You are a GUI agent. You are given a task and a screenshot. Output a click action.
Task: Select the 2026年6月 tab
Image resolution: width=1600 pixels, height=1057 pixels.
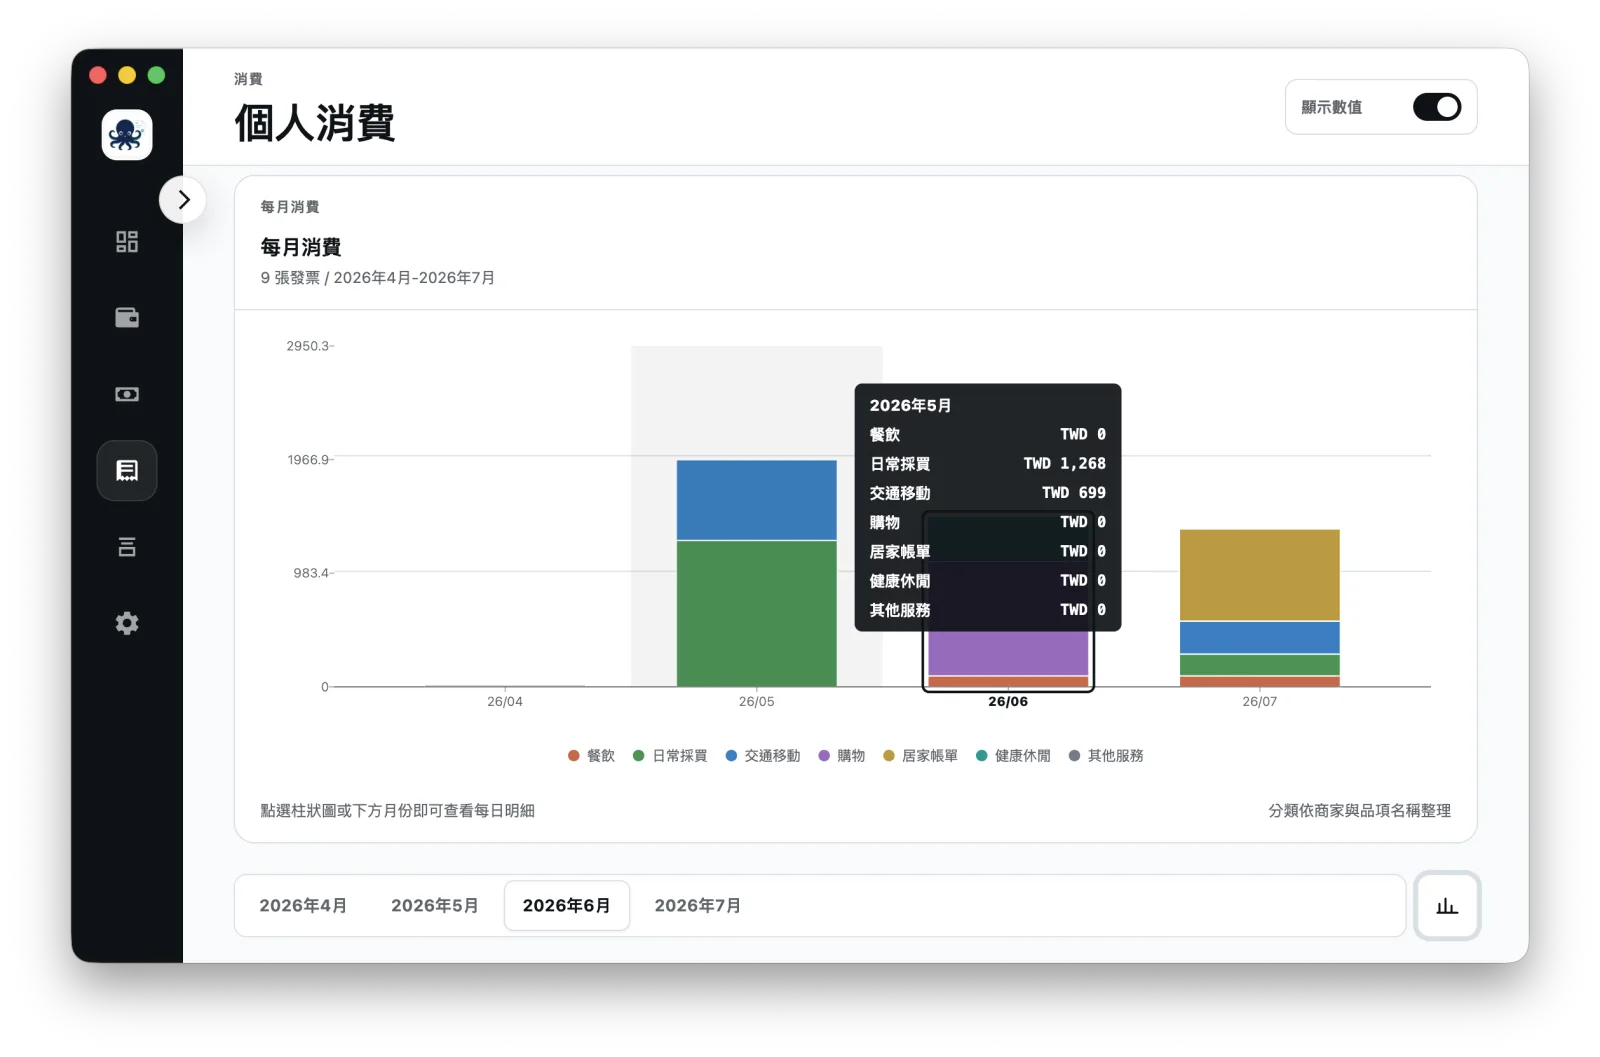[x=567, y=906]
